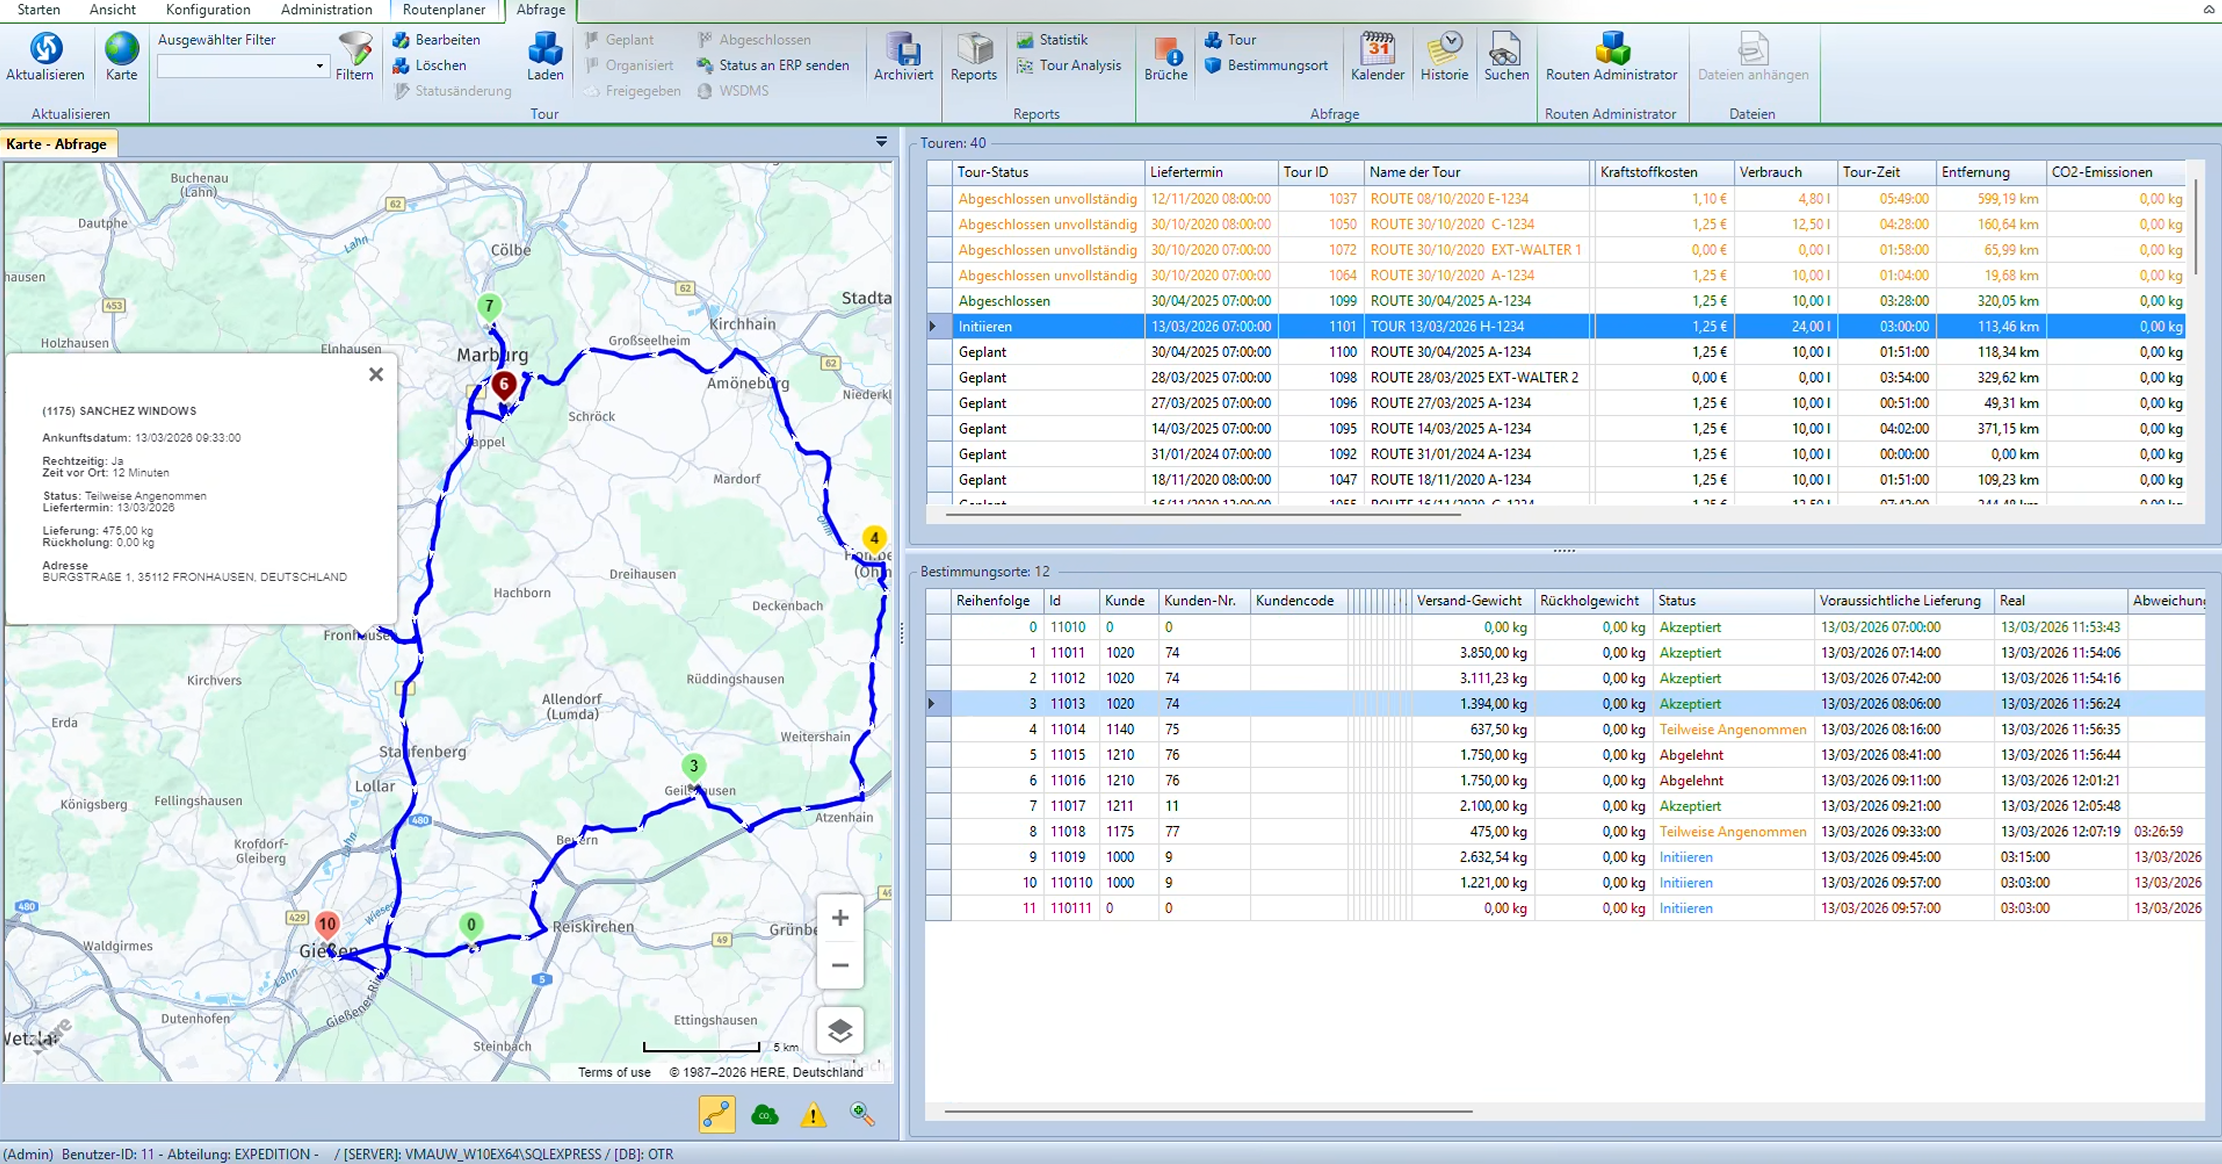Zoom out on the map
The height and width of the screenshot is (1164, 2222).
coord(840,966)
